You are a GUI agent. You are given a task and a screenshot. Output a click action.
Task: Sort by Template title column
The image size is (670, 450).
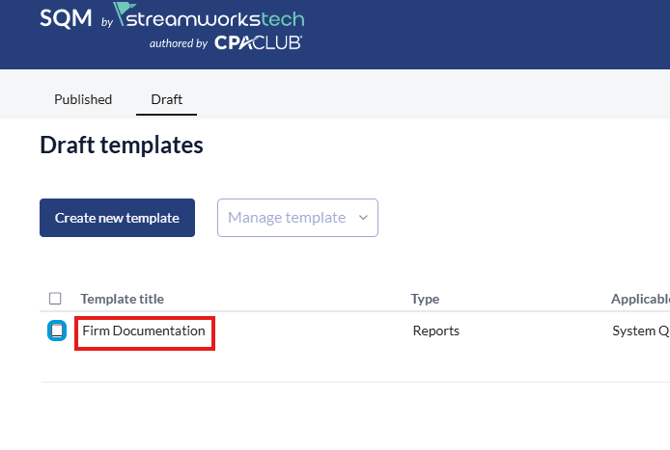(x=122, y=298)
